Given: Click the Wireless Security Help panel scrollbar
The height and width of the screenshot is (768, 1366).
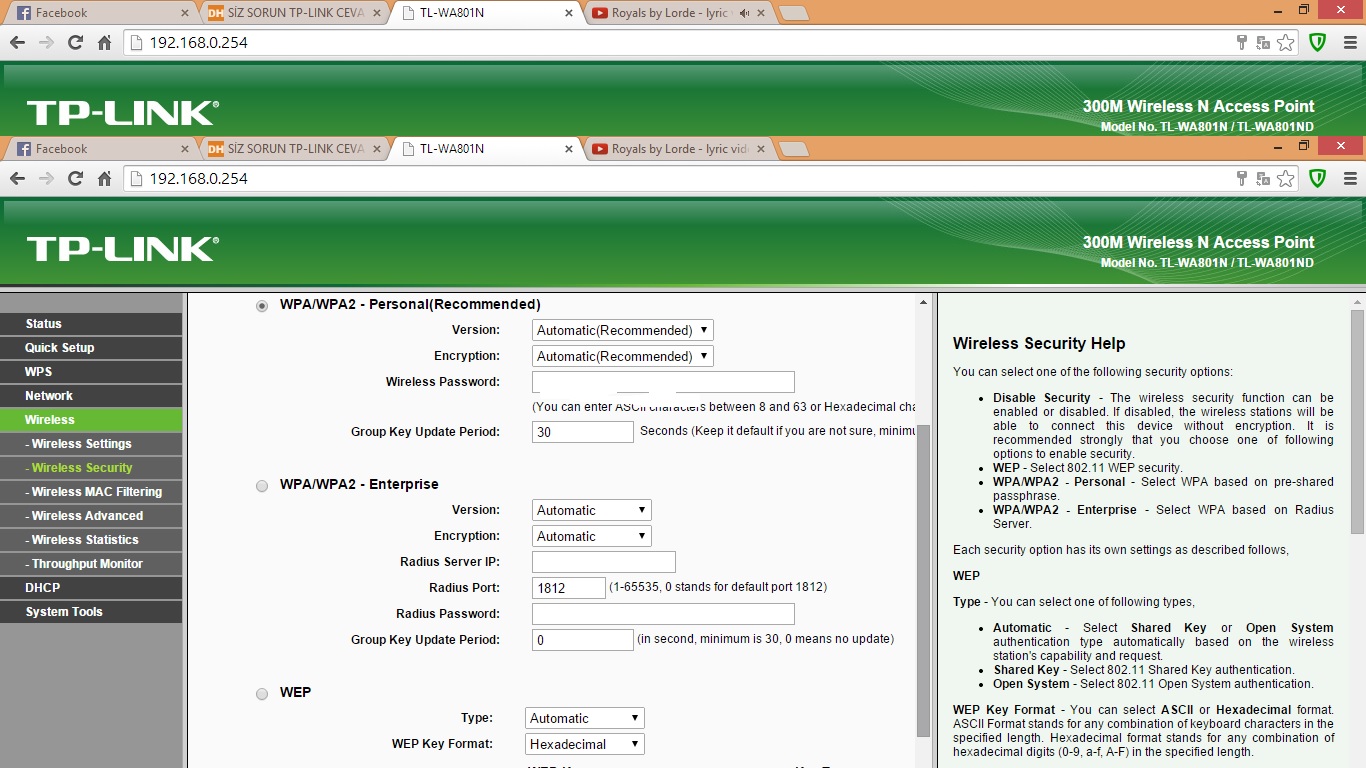Looking at the screenshot, I should pos(1357,420).
